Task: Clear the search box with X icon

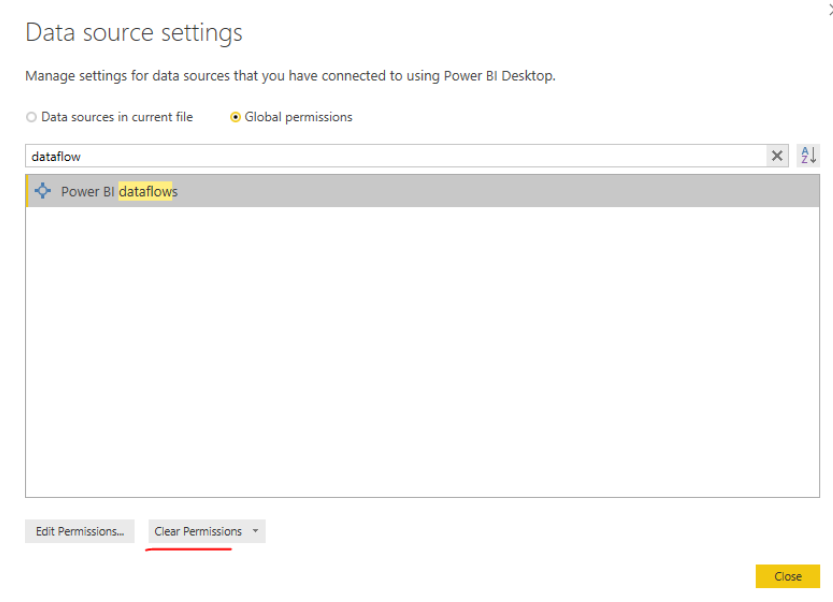Action: (777, 156)
